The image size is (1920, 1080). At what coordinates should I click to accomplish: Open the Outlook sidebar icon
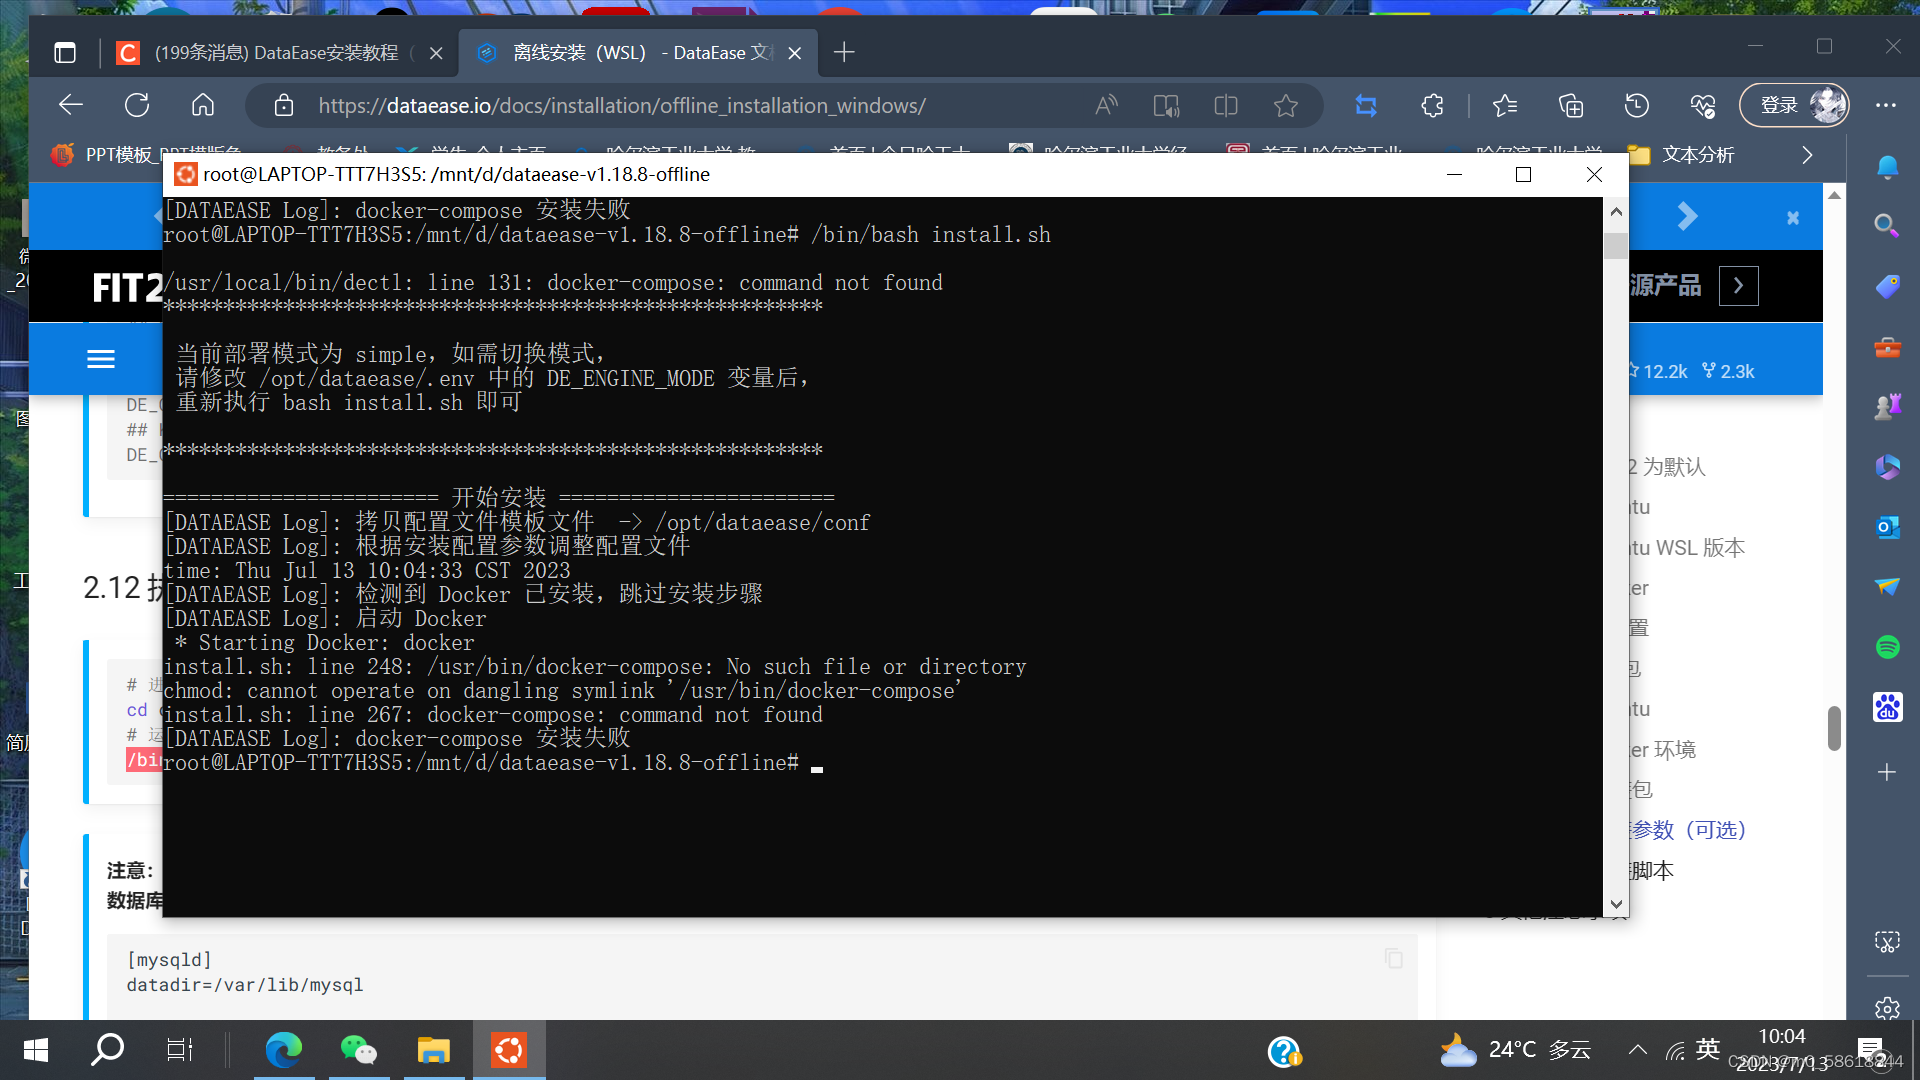(1888, 527)
